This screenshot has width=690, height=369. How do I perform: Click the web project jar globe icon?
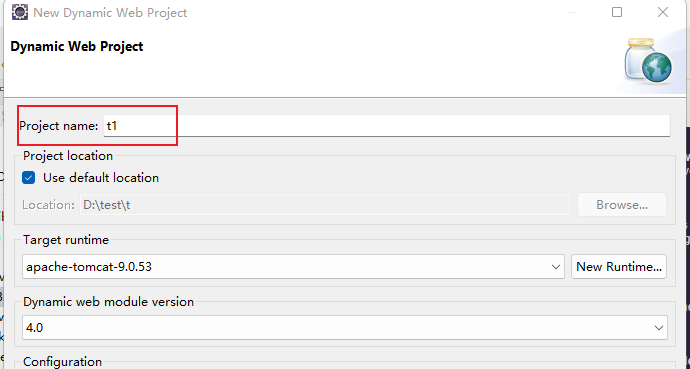(648, 61)
